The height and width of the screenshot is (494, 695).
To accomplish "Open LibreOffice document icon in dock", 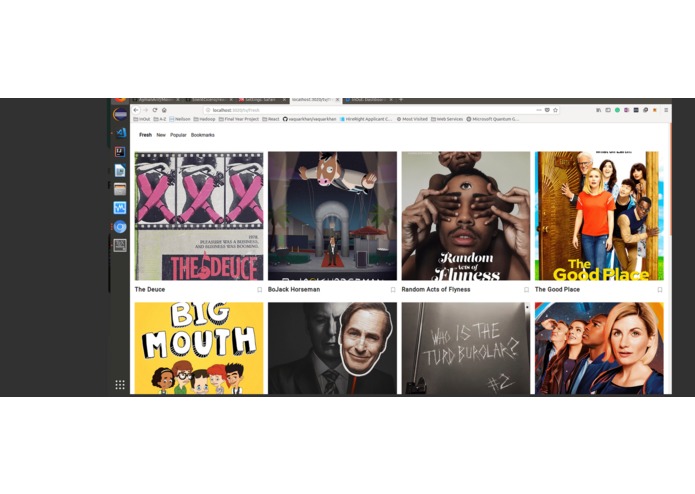I will [120, 171].
